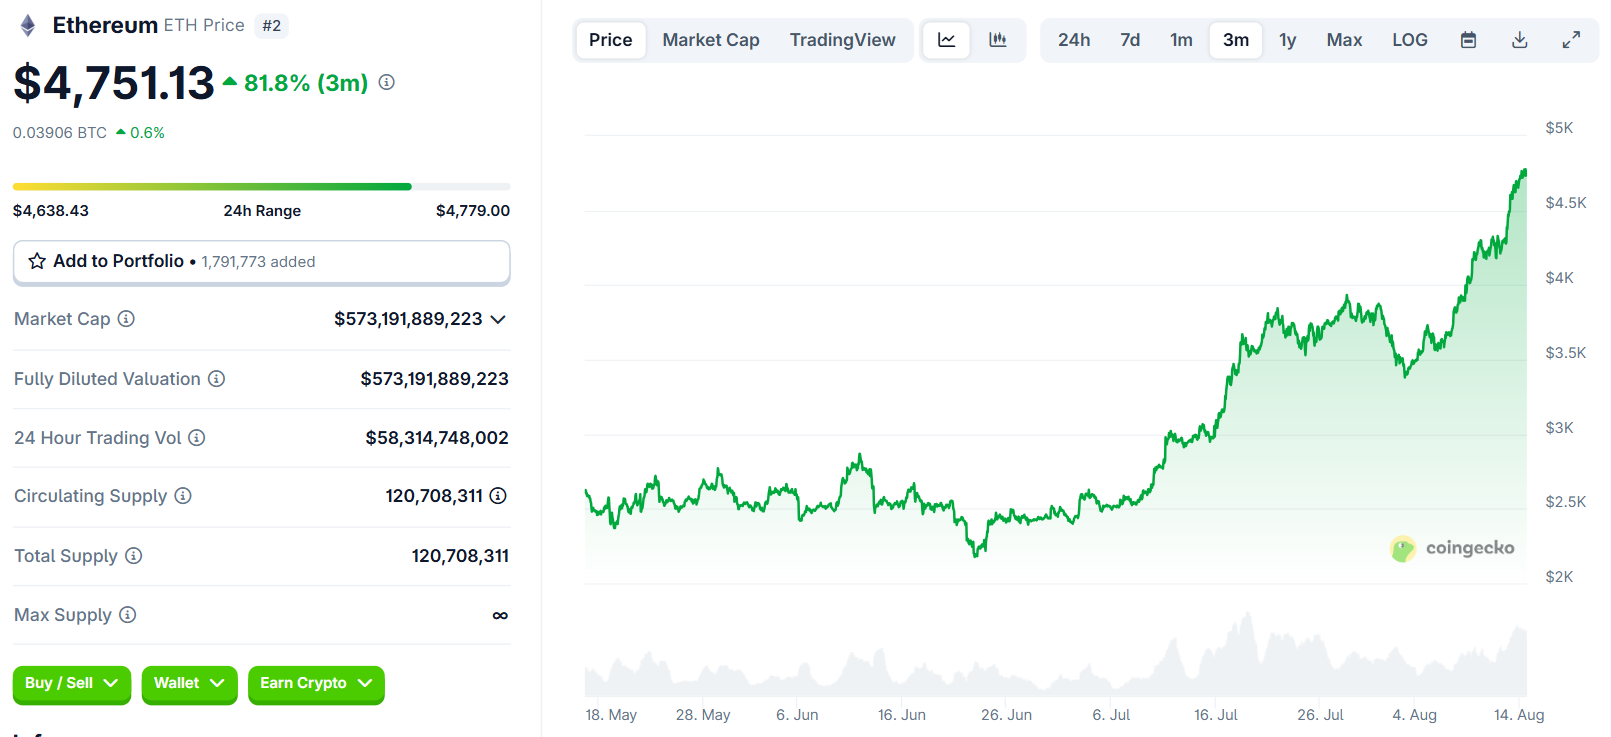
Task: Open Buy / Sell dropdown
Action: coord(72,684)
